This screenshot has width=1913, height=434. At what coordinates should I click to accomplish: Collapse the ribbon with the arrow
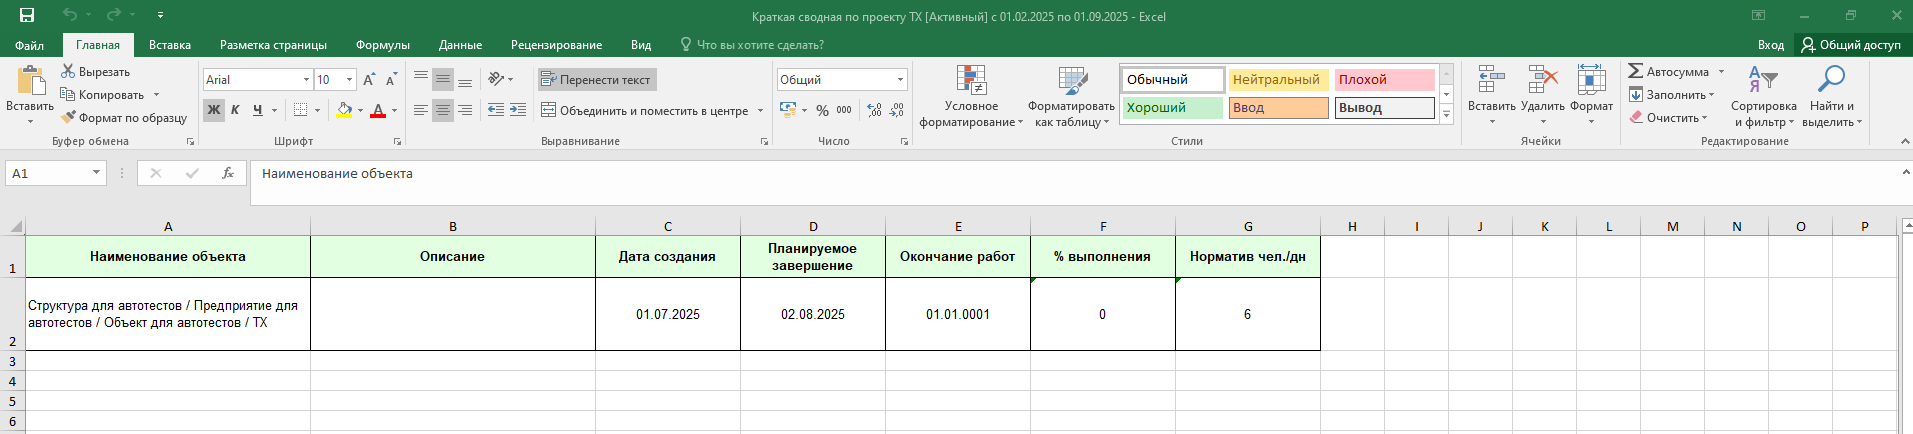(x=1903, y=142)
